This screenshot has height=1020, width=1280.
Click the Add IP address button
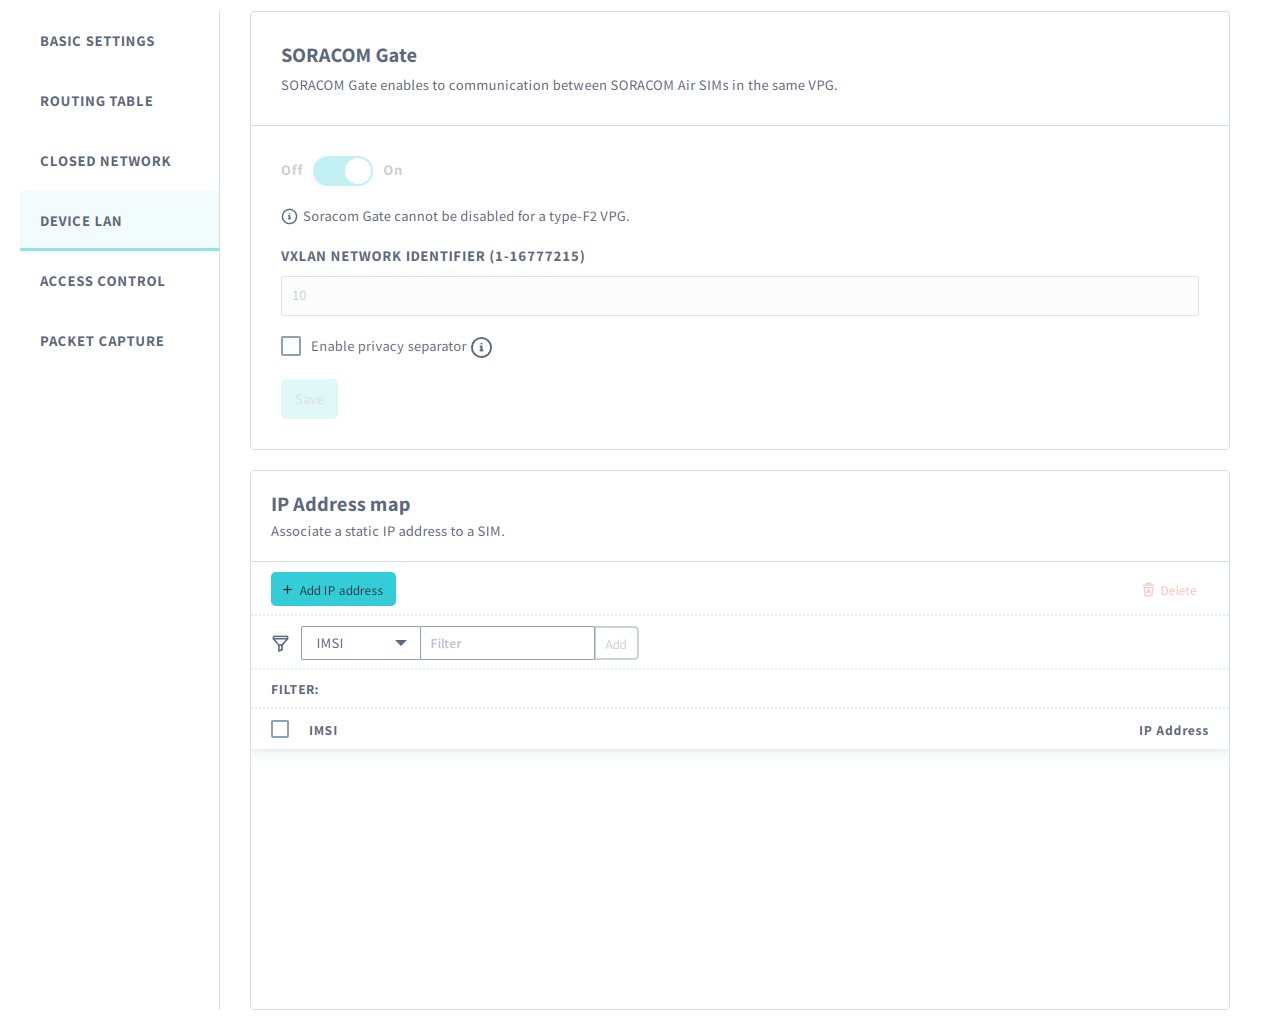(333, 589)
